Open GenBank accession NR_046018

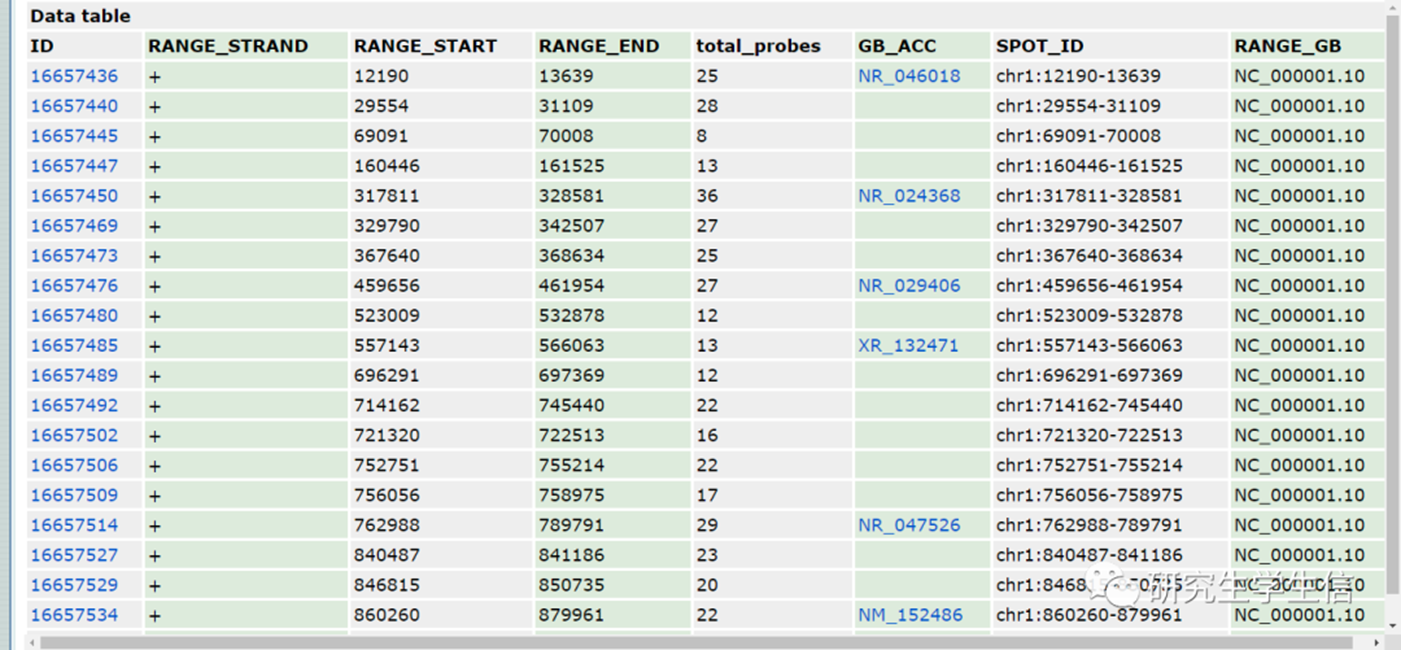[908, 76]
